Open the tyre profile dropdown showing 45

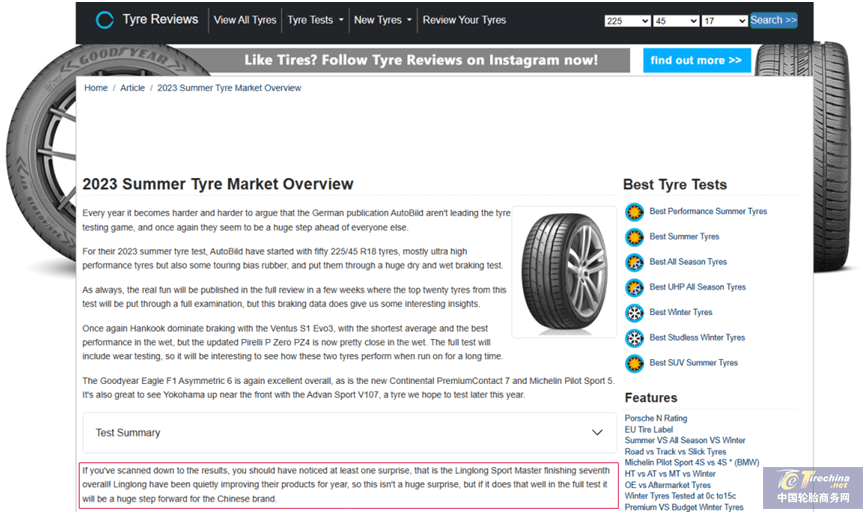[676, 21]
